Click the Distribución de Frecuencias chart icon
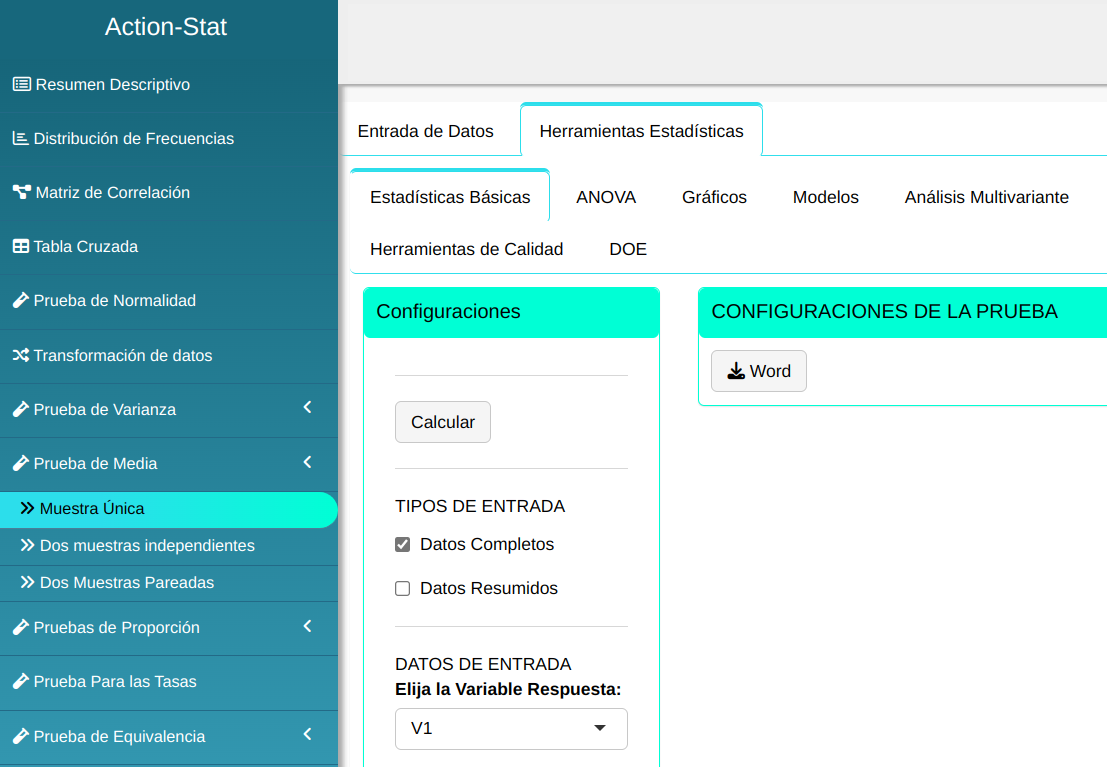This screenshot has width=1107, height=767. pos(20,139)
